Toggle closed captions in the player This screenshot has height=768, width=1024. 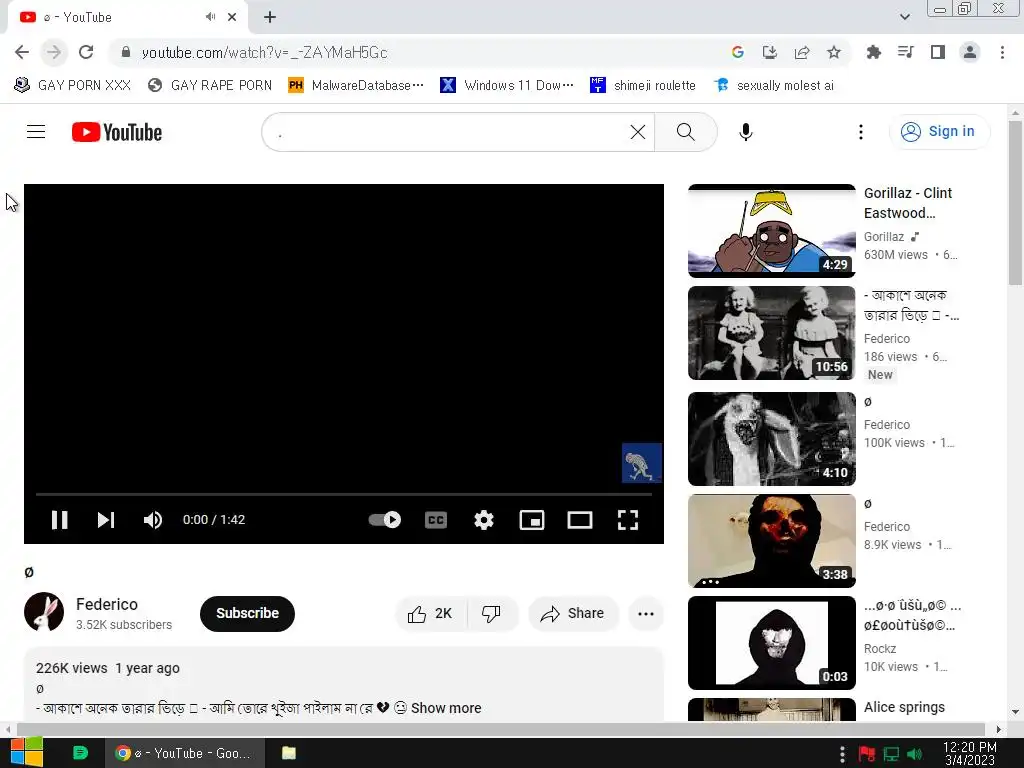pyautogui.click(x=436, y=520)
